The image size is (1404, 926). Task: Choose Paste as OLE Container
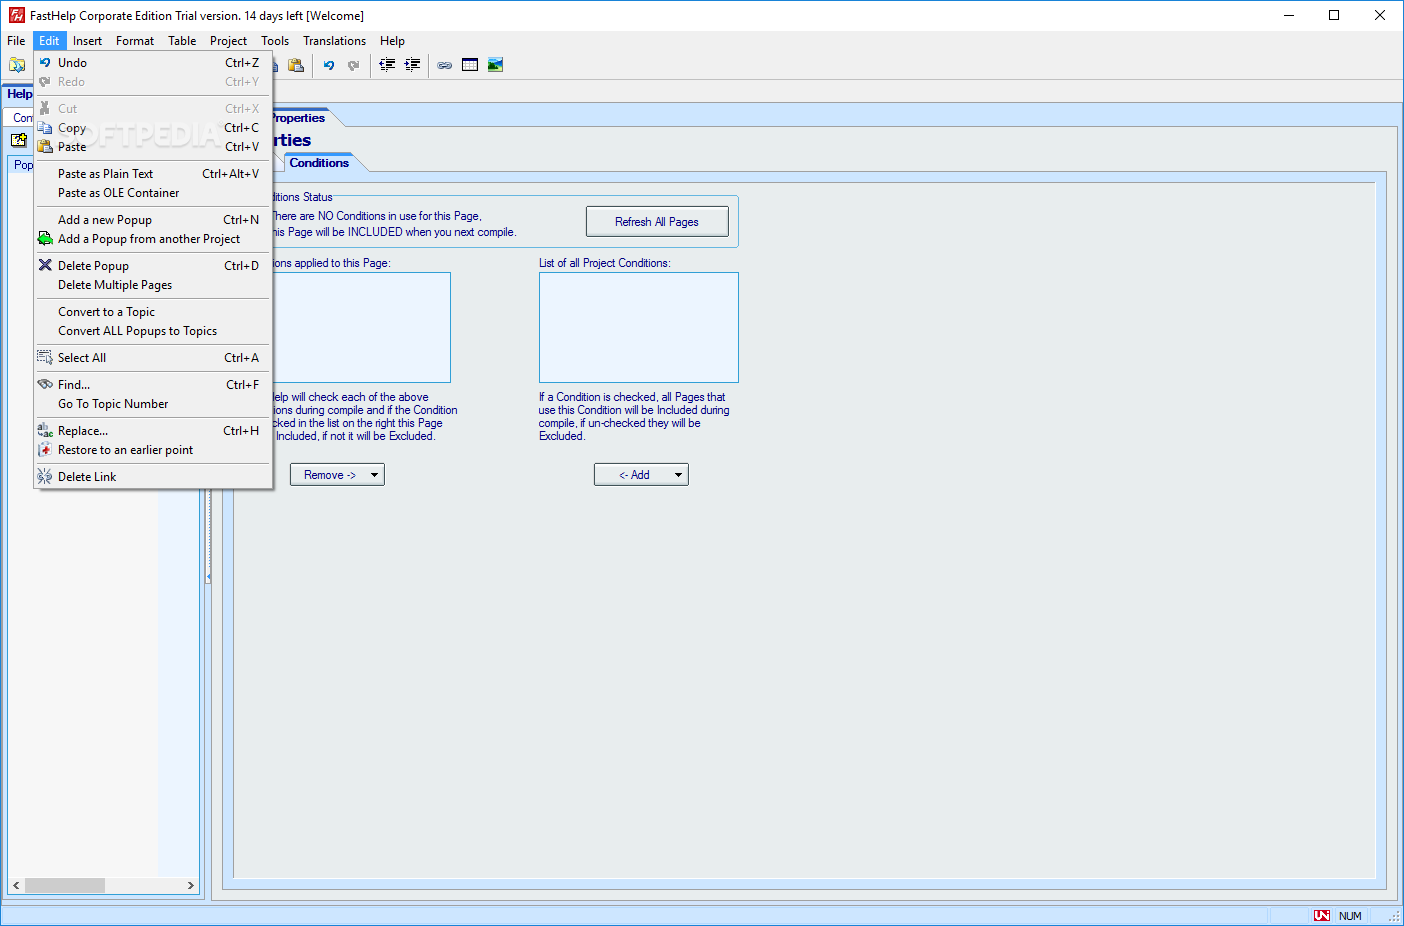[x=153, y=193]
